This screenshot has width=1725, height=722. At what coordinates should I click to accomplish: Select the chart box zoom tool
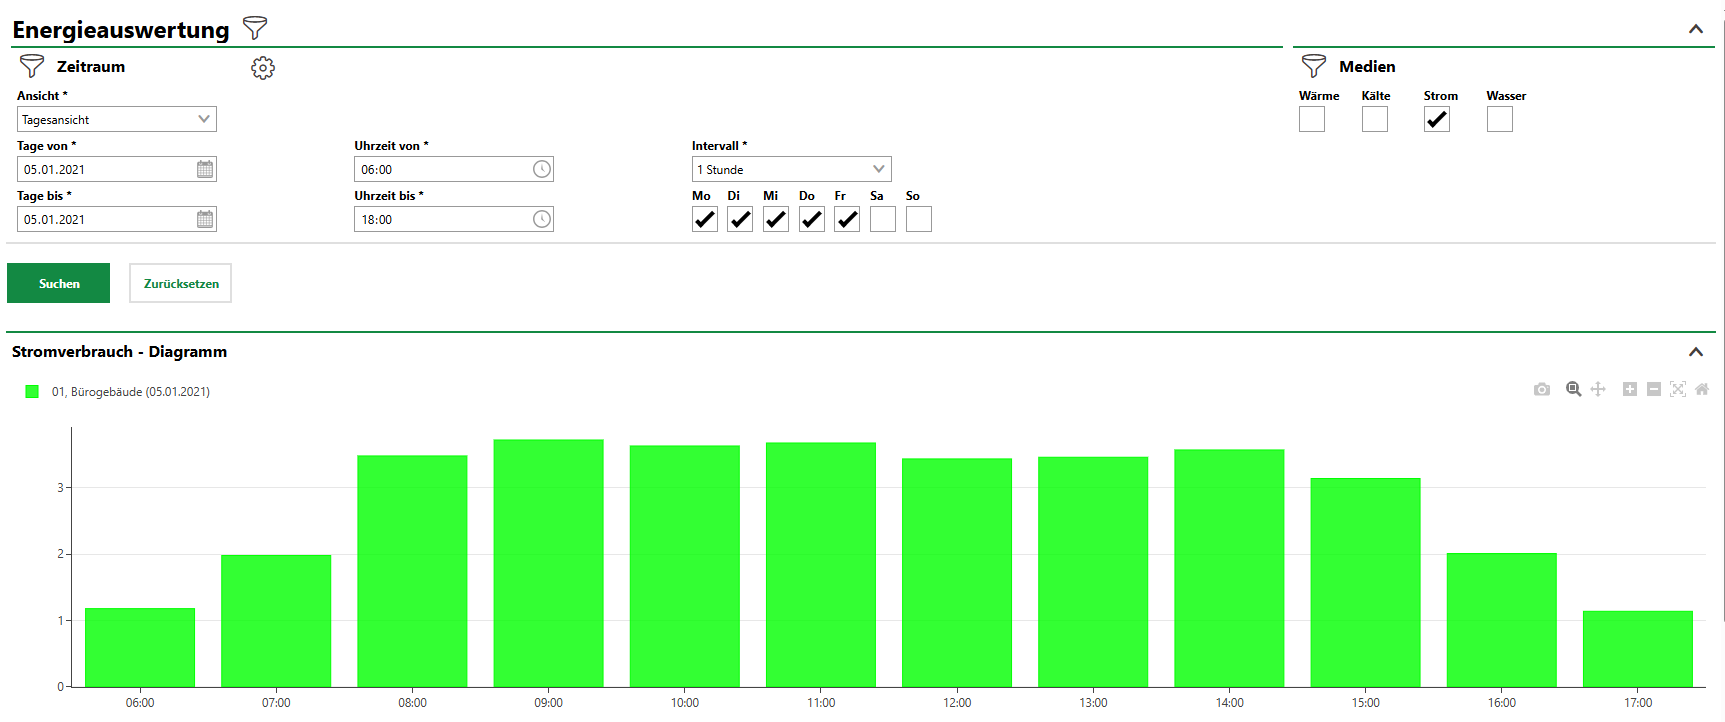pyautogui.click(x=1574, y=389)
